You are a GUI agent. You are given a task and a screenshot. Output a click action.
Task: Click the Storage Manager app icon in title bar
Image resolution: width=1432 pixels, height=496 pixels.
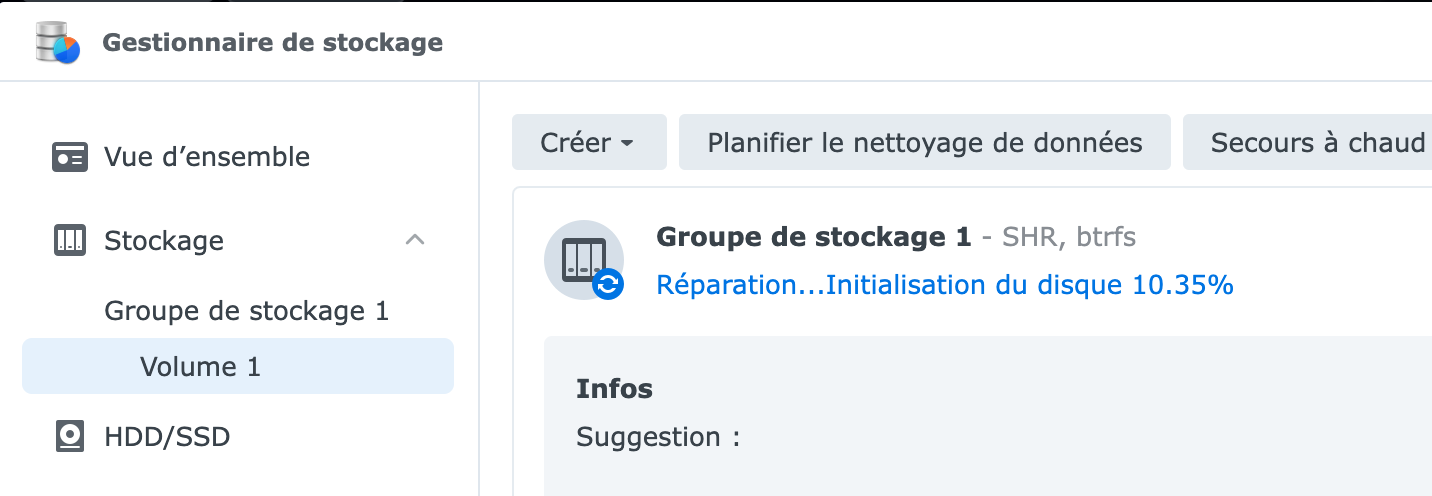57,43
